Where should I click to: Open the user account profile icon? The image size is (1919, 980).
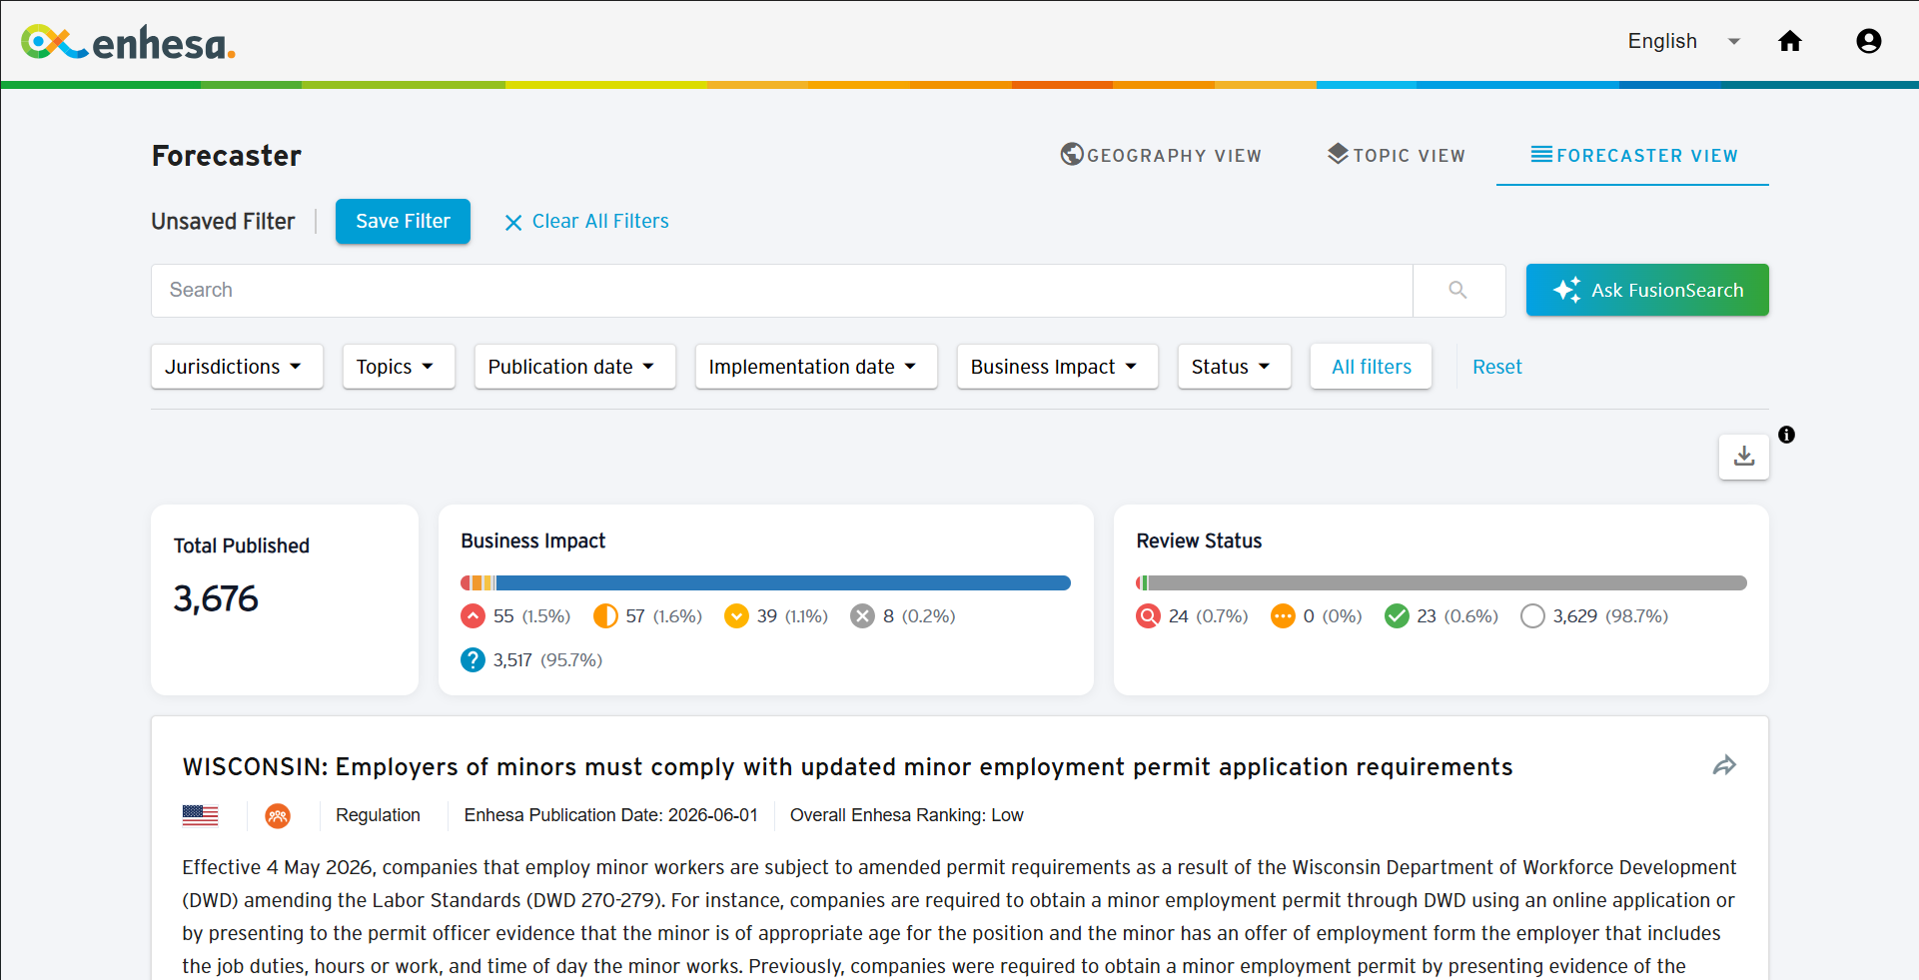[x=1868, y=41]
